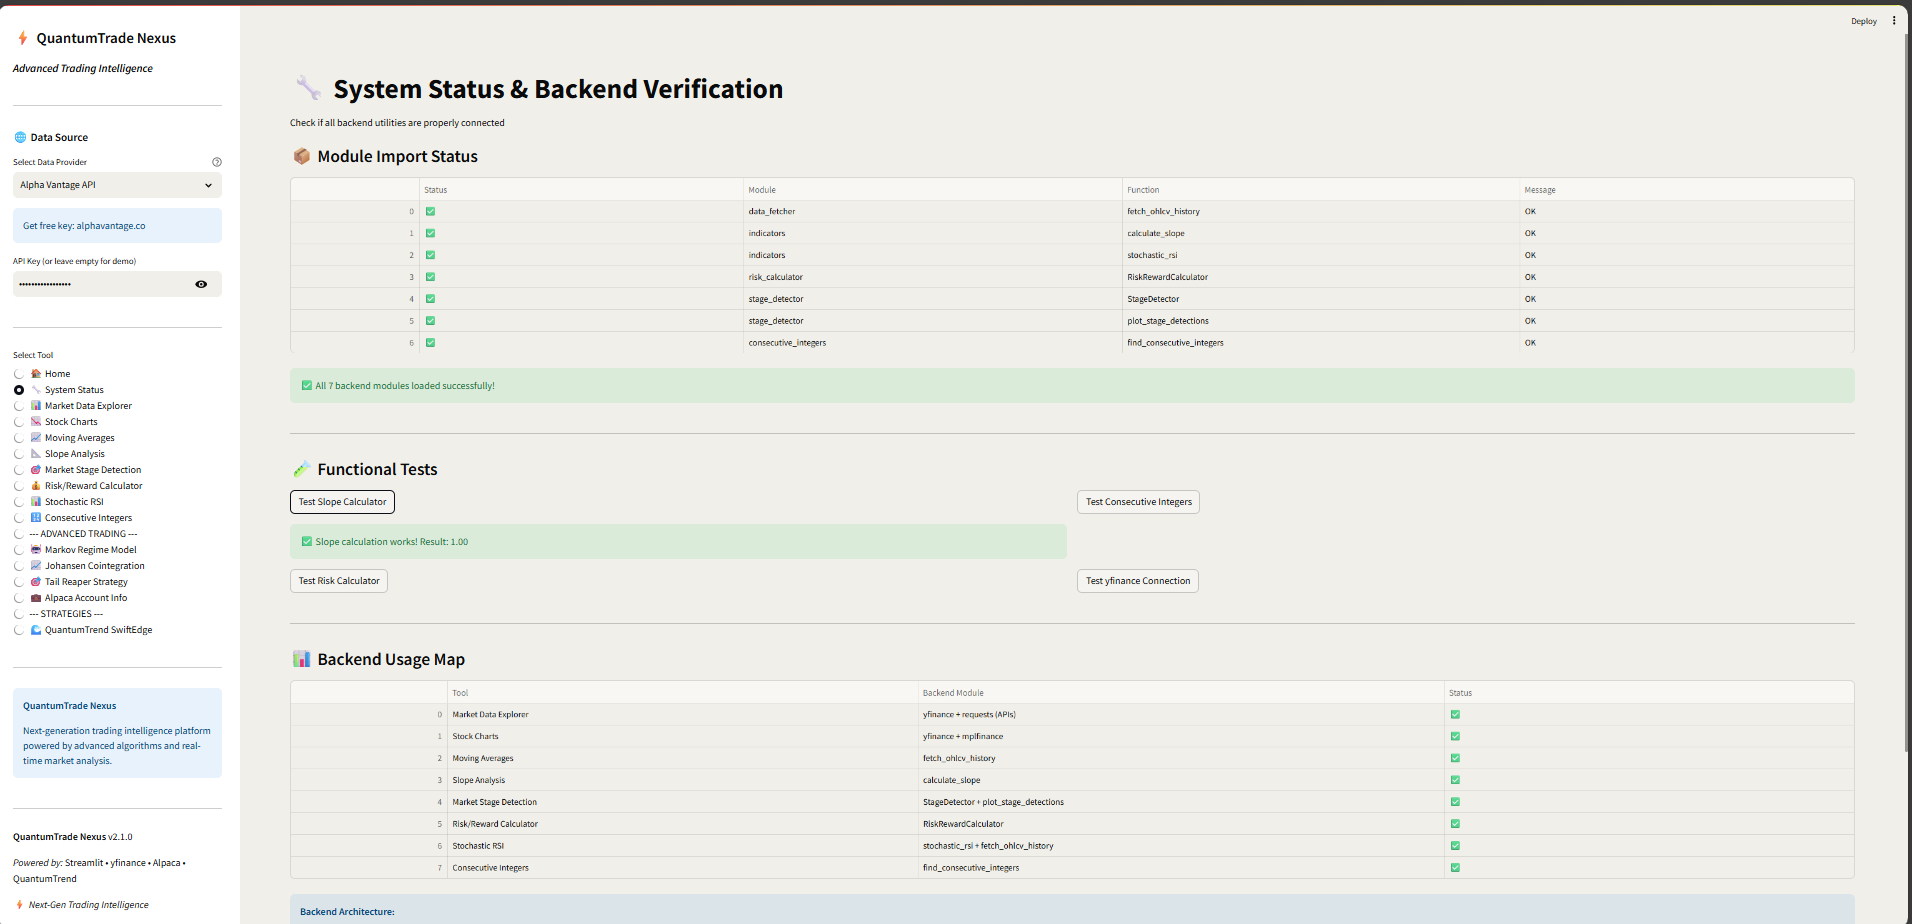This screenshot has width=1912, height=924.
Task: Open the Alpha Vantage API provider dropdown
Action: (x=117, y=185)
